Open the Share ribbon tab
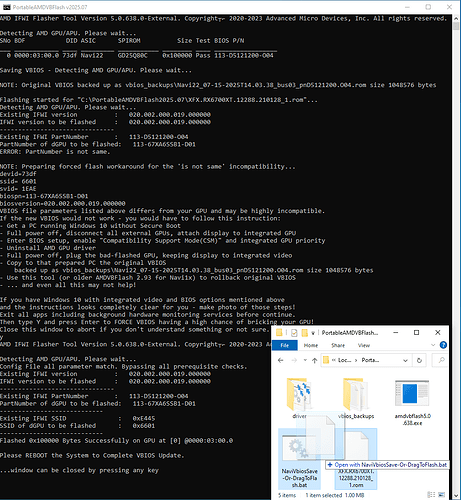461x500 pixels. click(x=338, y=345)
